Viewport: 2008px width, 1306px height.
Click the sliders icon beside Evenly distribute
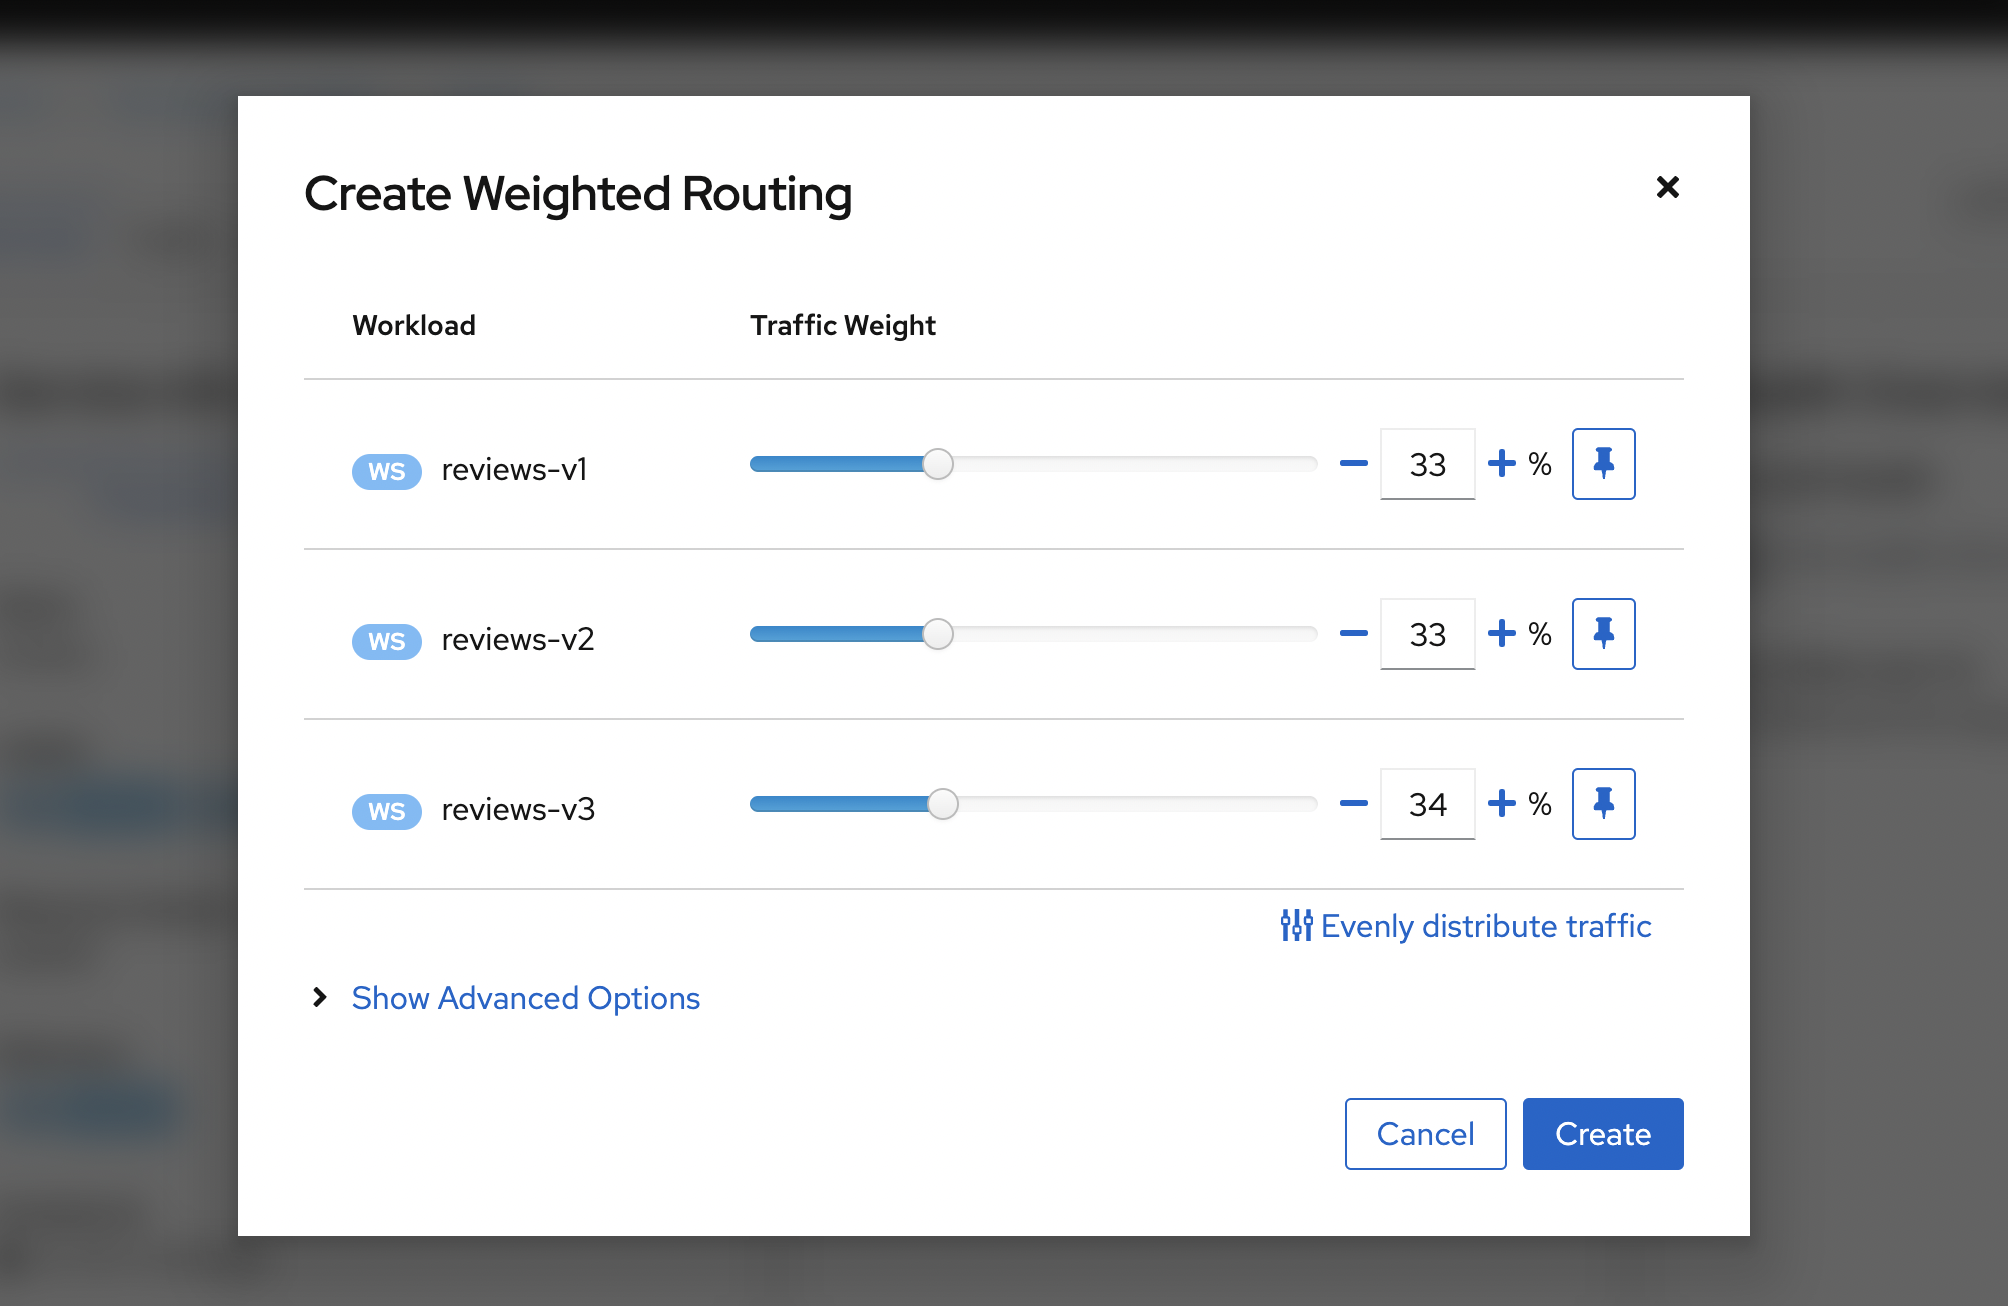[x=1296, y=926]
